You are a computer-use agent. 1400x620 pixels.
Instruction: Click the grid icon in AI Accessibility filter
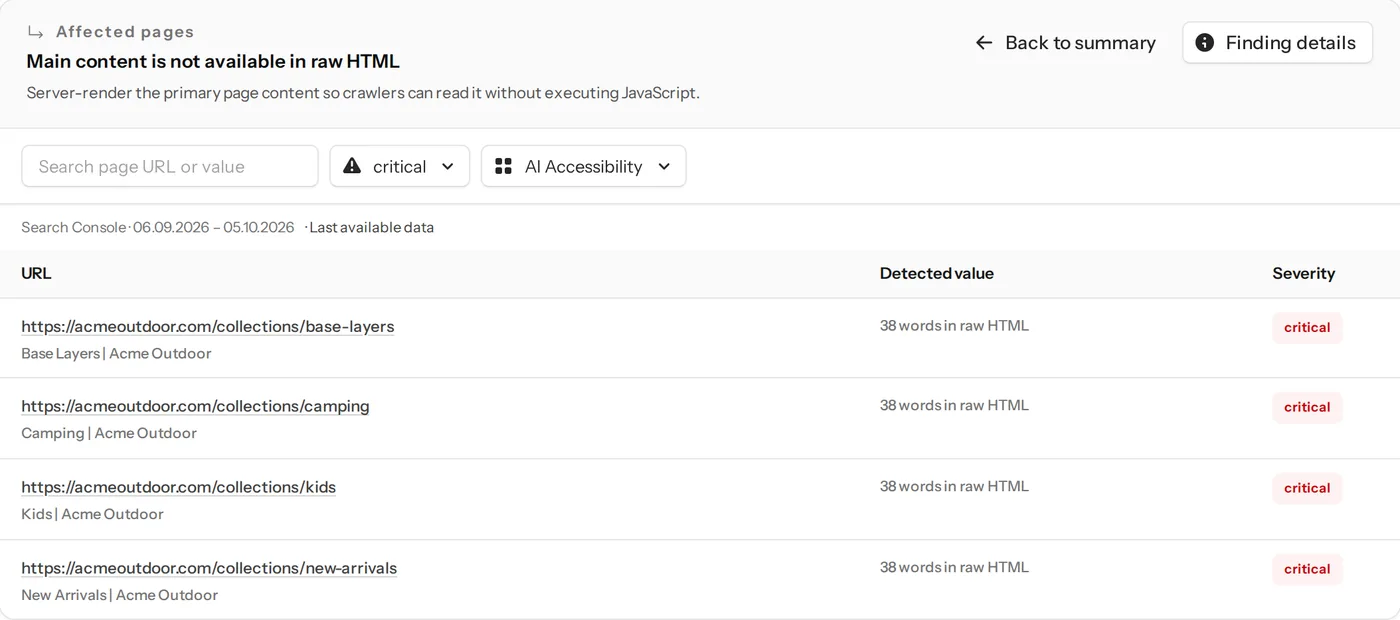click(503, 166)
